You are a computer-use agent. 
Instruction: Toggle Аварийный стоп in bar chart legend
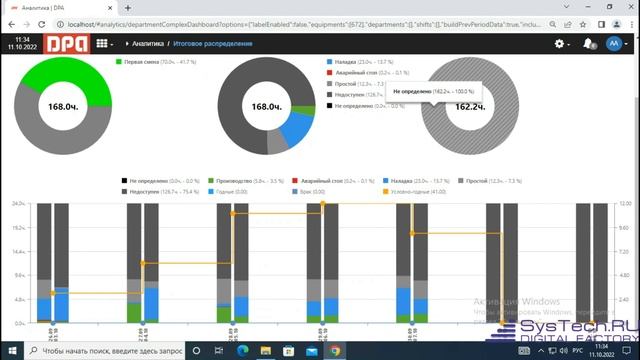pyautogui.click(x=333, y=181)
